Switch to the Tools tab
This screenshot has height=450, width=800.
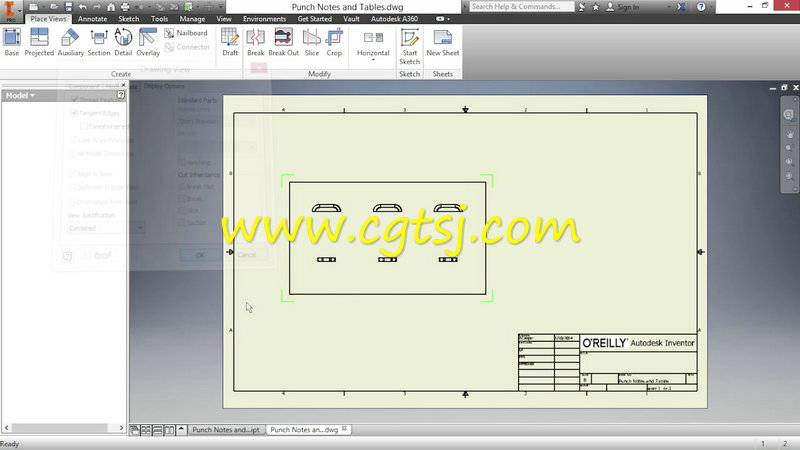pyautogui.click(x=159, y=19)
